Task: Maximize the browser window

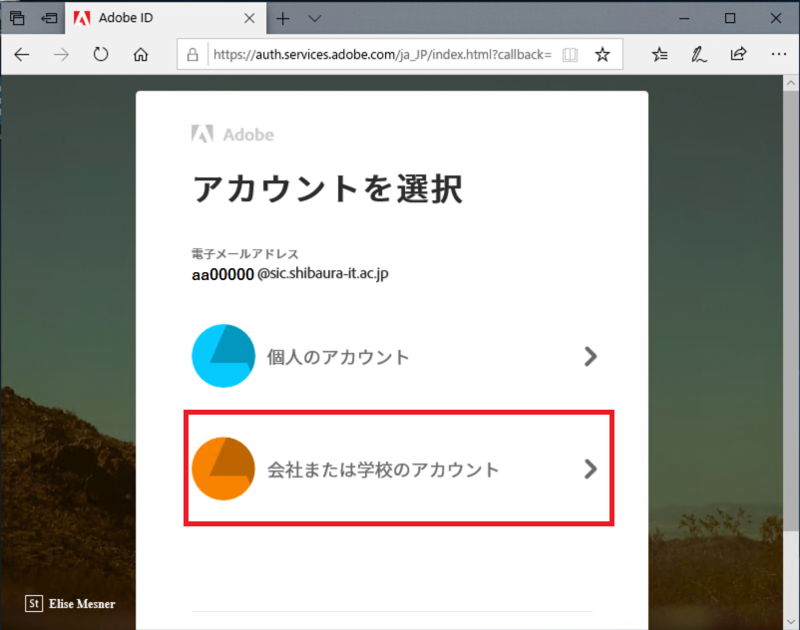Action: point(730,18)
